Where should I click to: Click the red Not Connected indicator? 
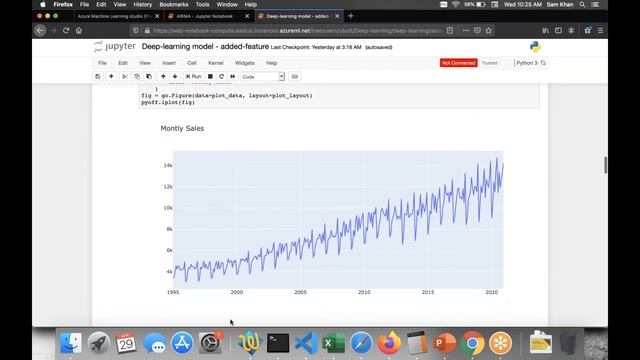coord(458,63)
